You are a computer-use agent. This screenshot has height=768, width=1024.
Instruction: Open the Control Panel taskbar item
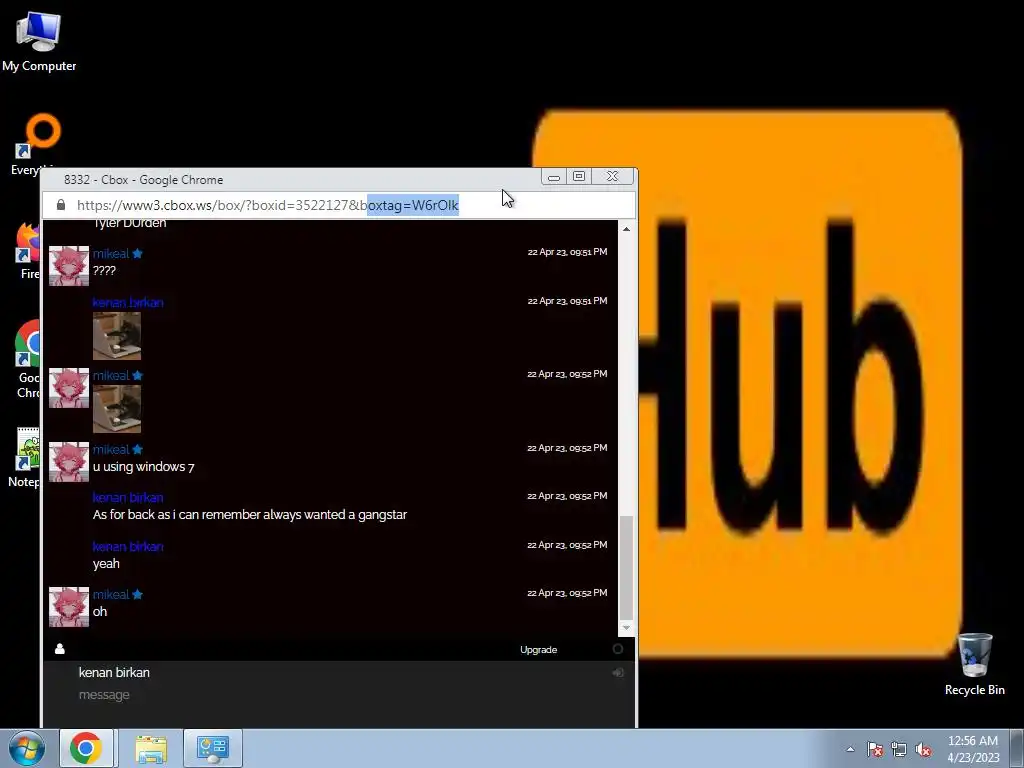[213, 748]
